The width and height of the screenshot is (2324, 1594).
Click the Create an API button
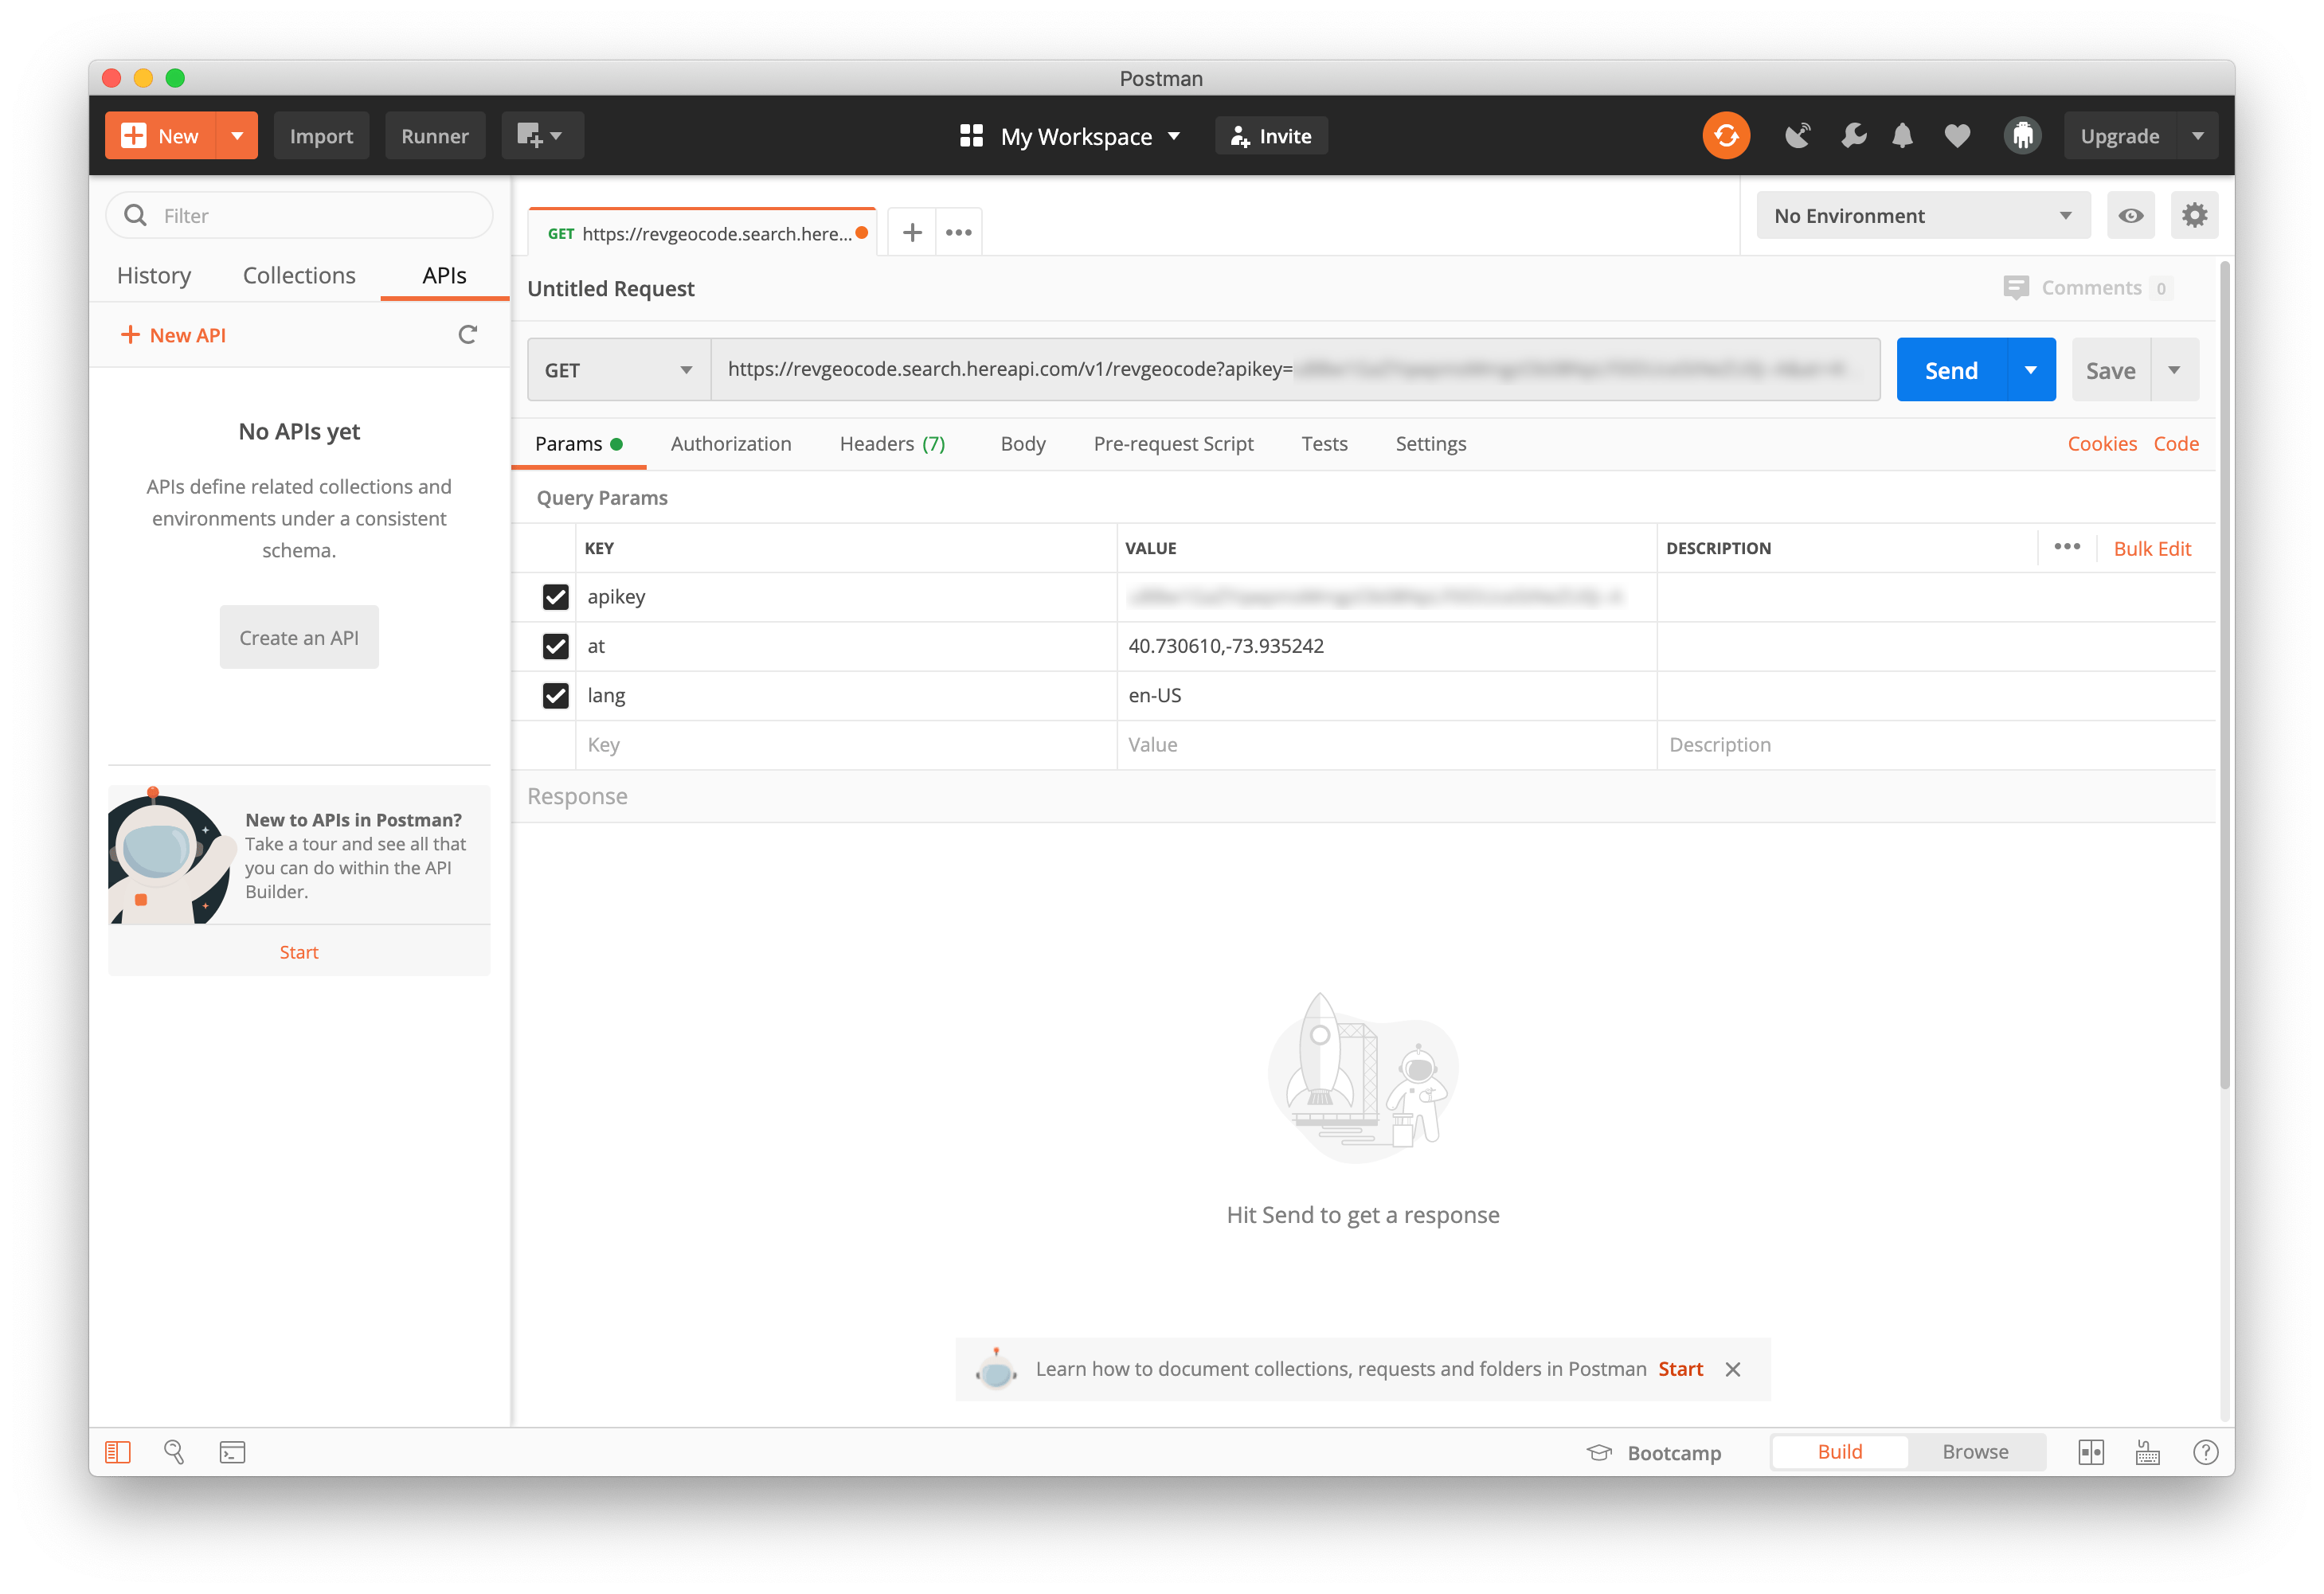299,638
